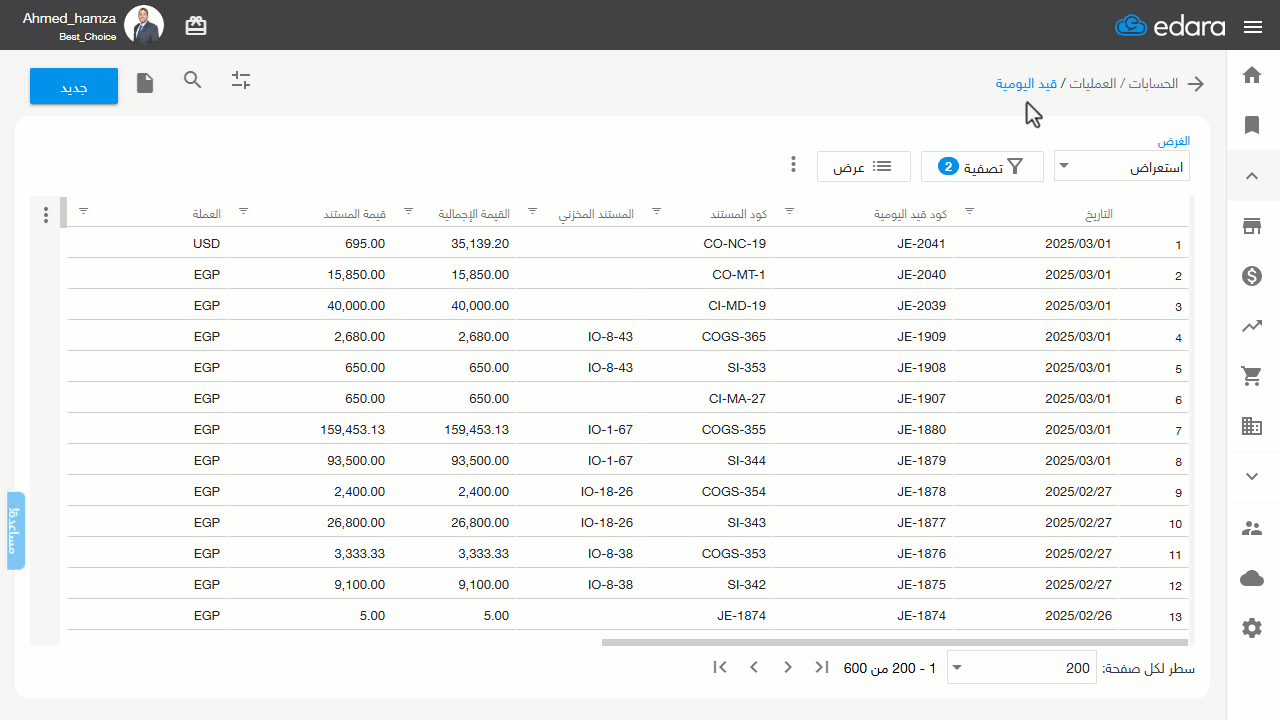Open filter for كود المستند column
The height and width of the screenshot is (720, 1280).
[656, 212]
